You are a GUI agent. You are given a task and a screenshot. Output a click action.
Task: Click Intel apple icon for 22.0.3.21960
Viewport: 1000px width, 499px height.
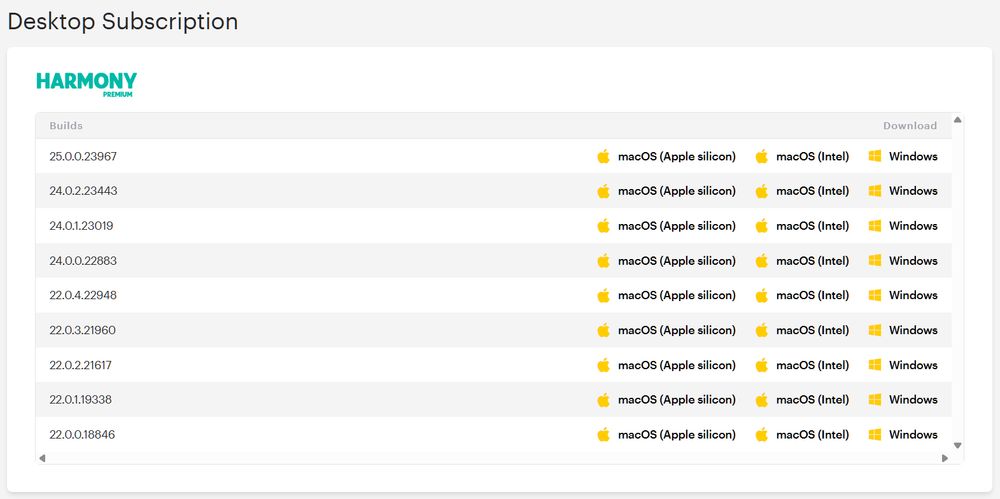(761, 330)
